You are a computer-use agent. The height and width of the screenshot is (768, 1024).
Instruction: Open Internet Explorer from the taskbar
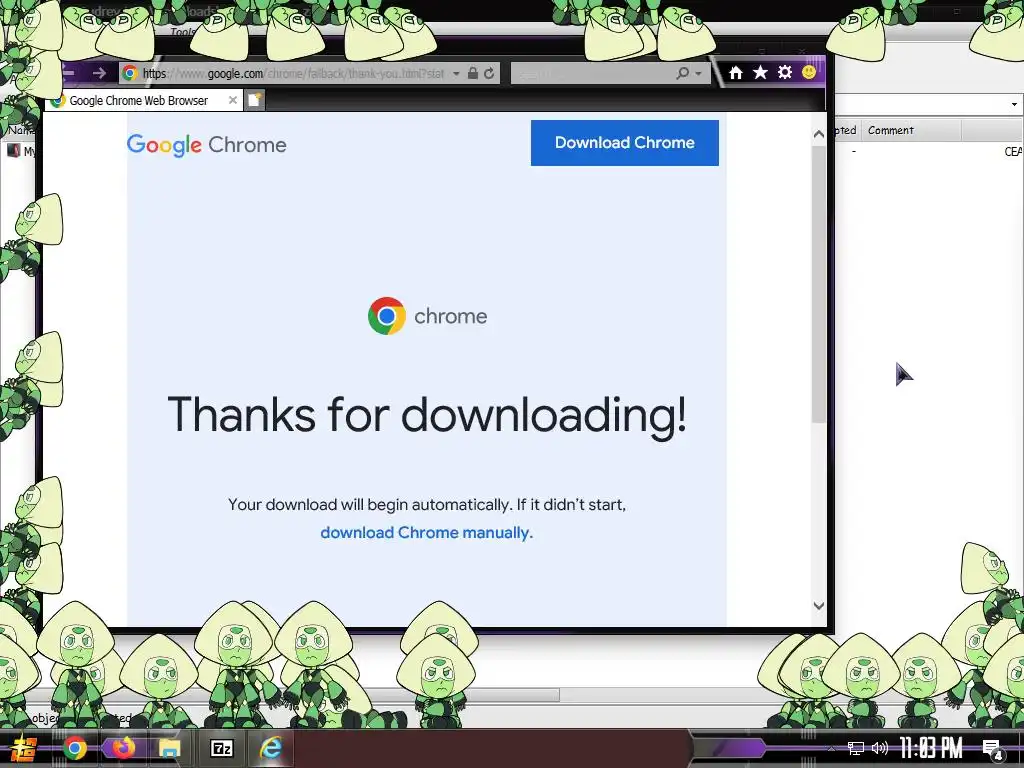pos(270,748)
